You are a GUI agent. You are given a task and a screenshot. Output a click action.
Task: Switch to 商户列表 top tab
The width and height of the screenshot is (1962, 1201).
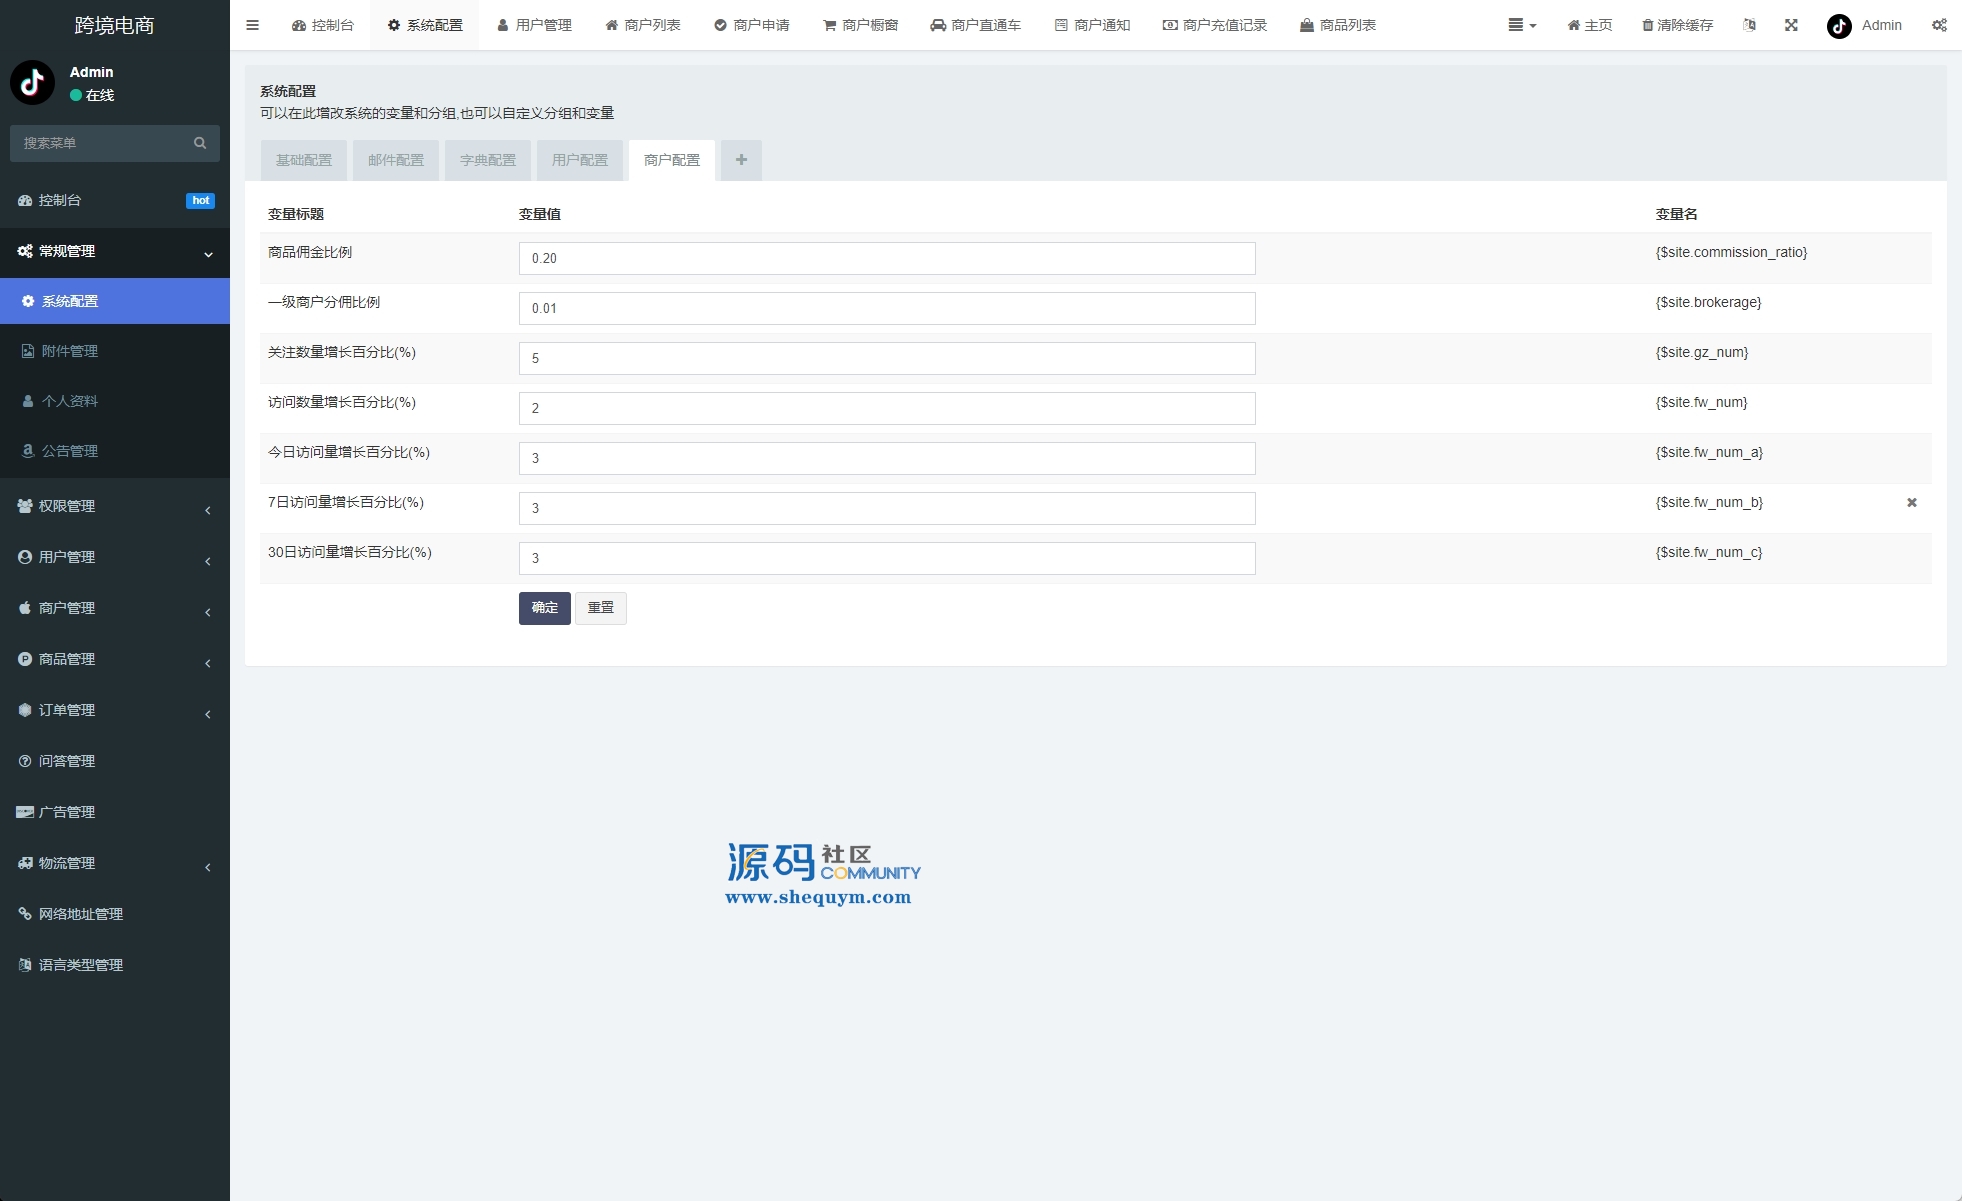pos(643,25)
